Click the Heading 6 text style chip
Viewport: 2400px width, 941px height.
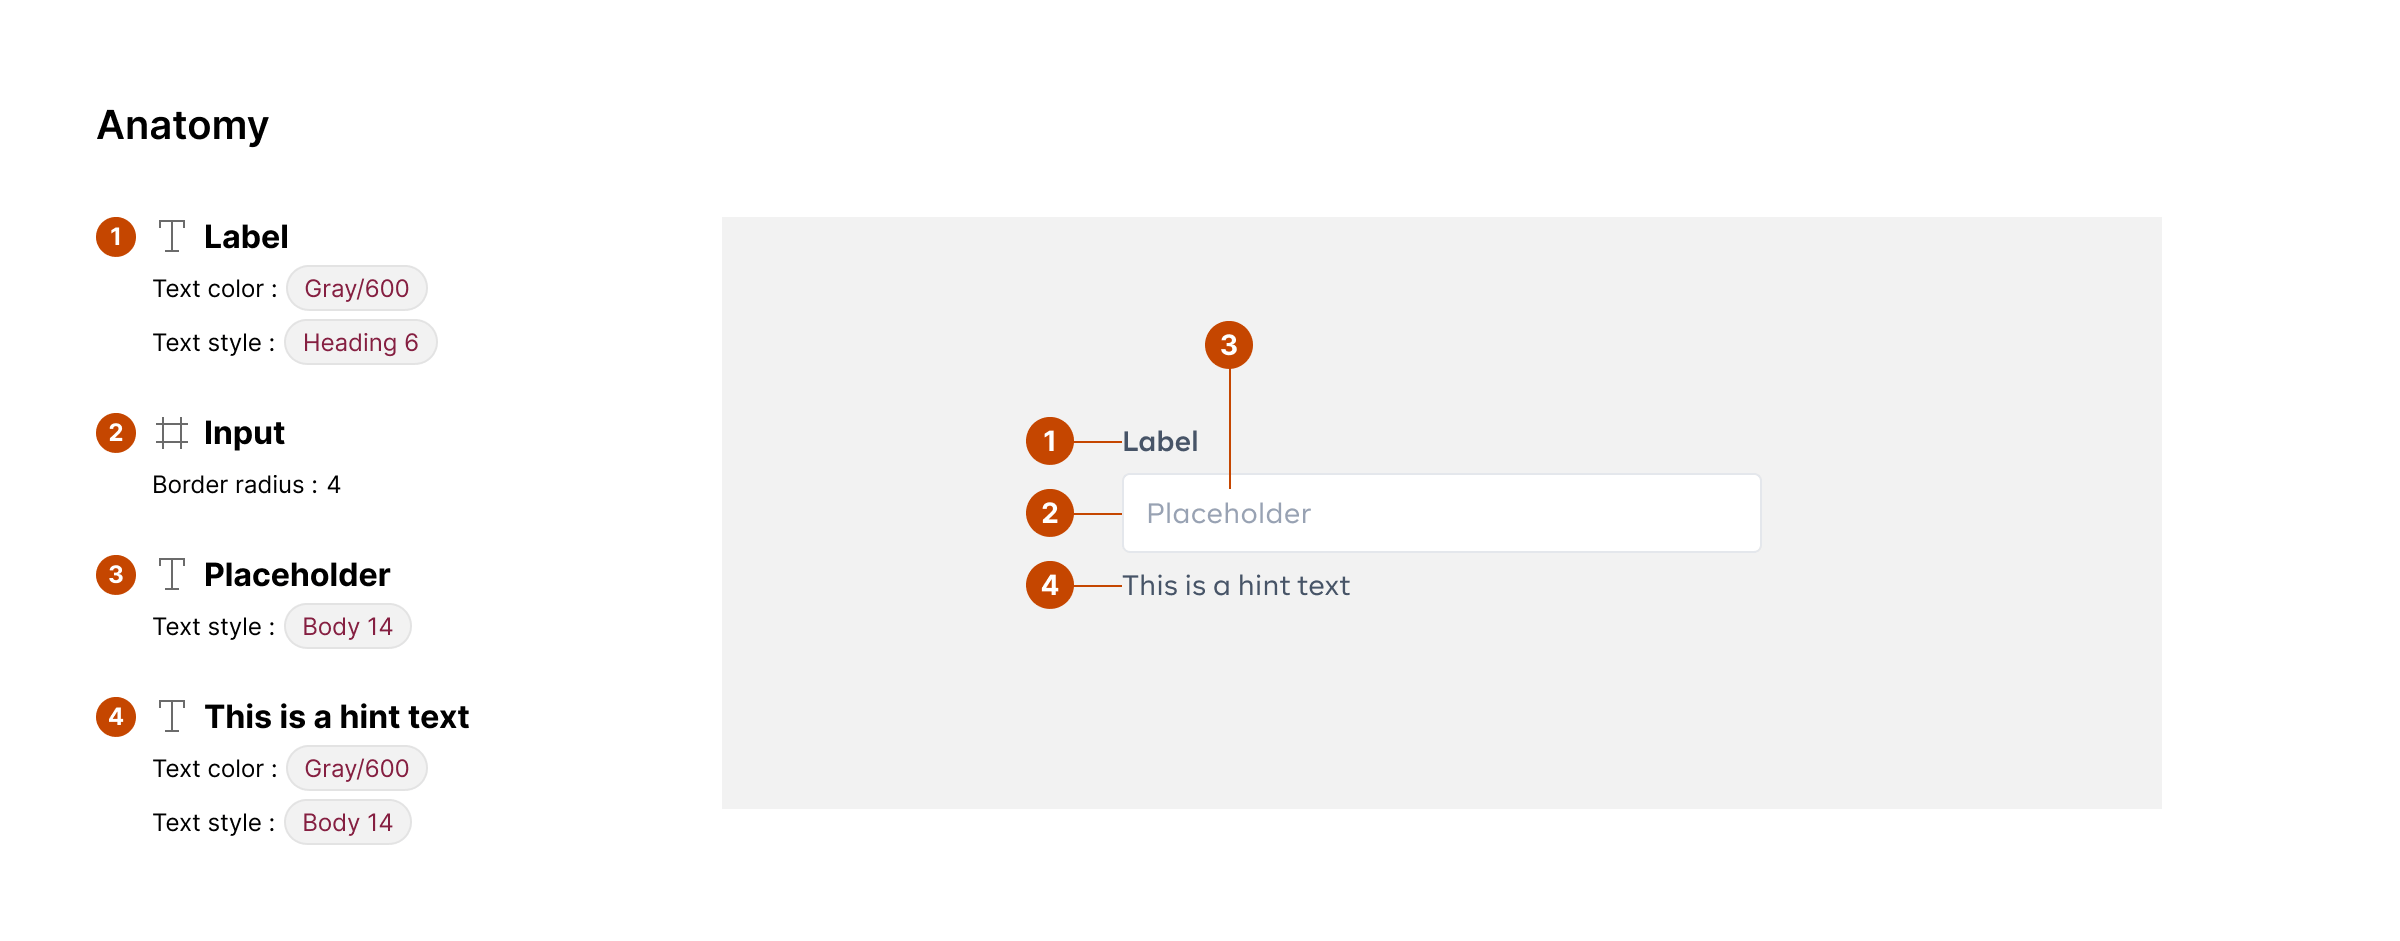coord(361,342)
